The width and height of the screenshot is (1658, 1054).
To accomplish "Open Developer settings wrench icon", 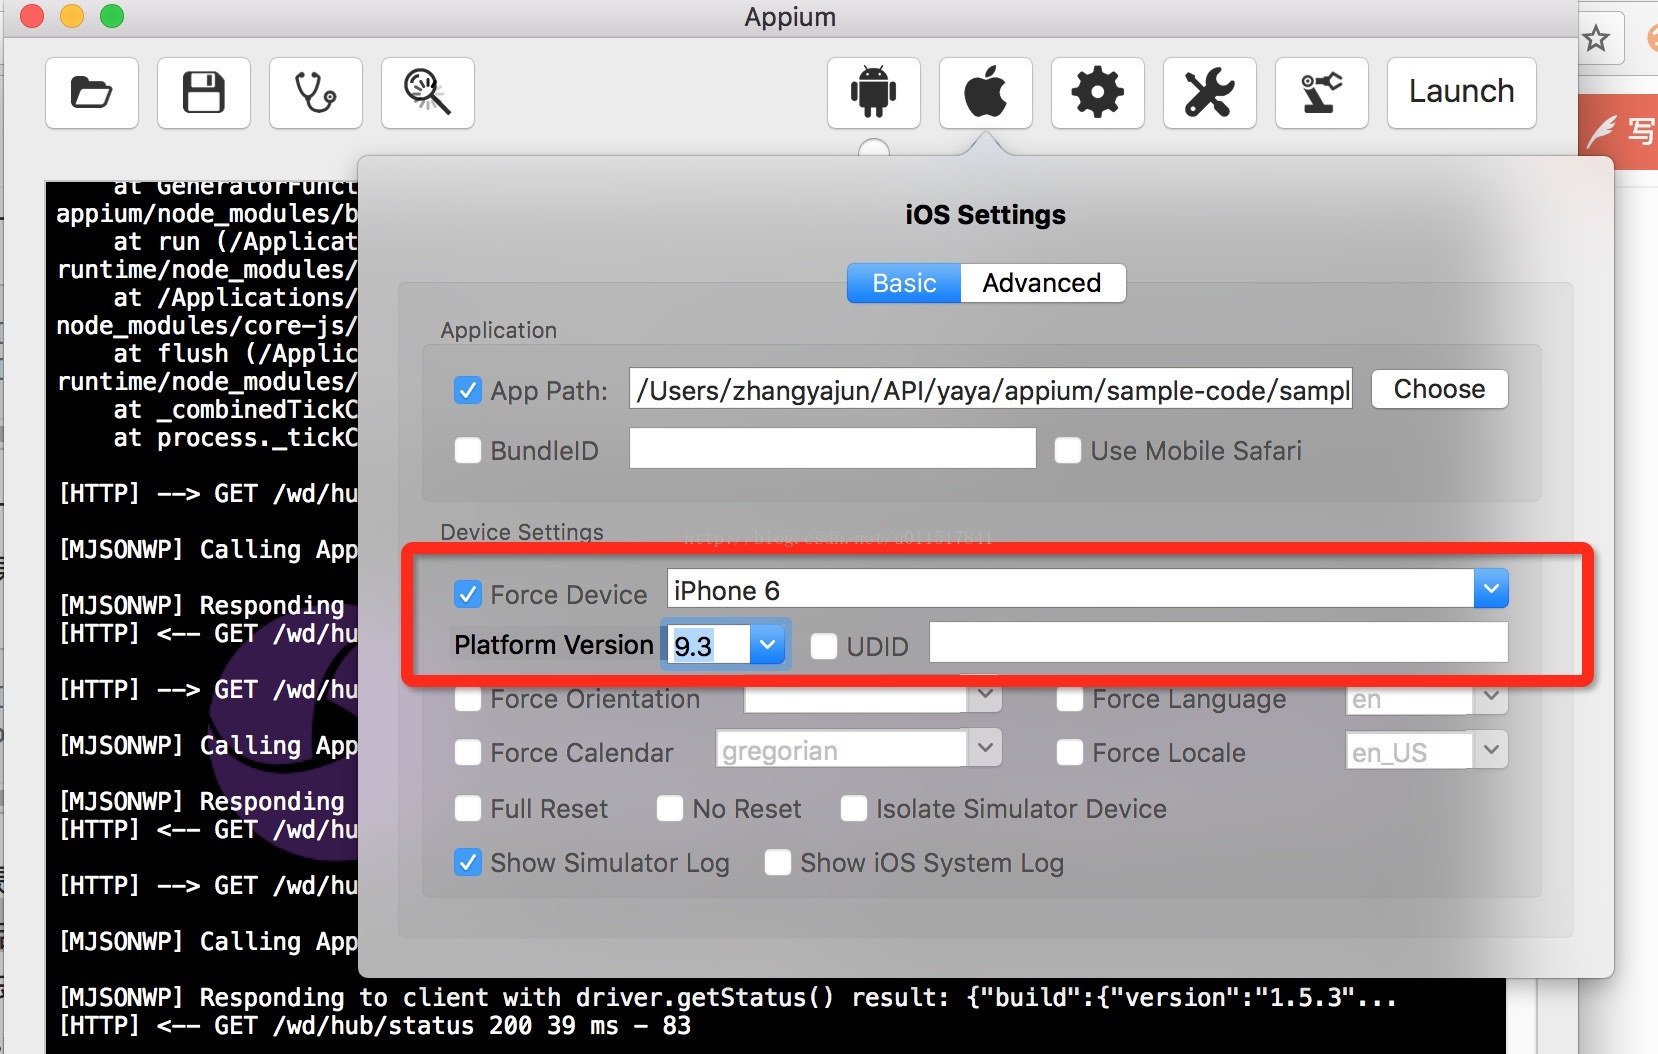I will click(x=1210, y=93).
